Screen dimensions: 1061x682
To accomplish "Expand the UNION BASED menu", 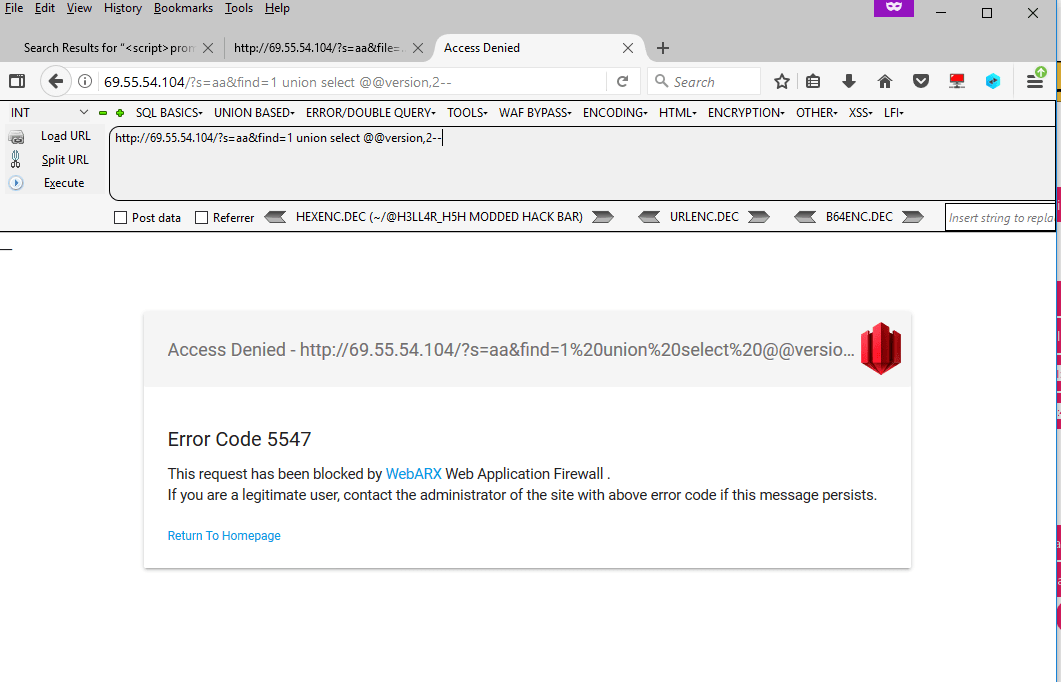I will tap(254, 113).
